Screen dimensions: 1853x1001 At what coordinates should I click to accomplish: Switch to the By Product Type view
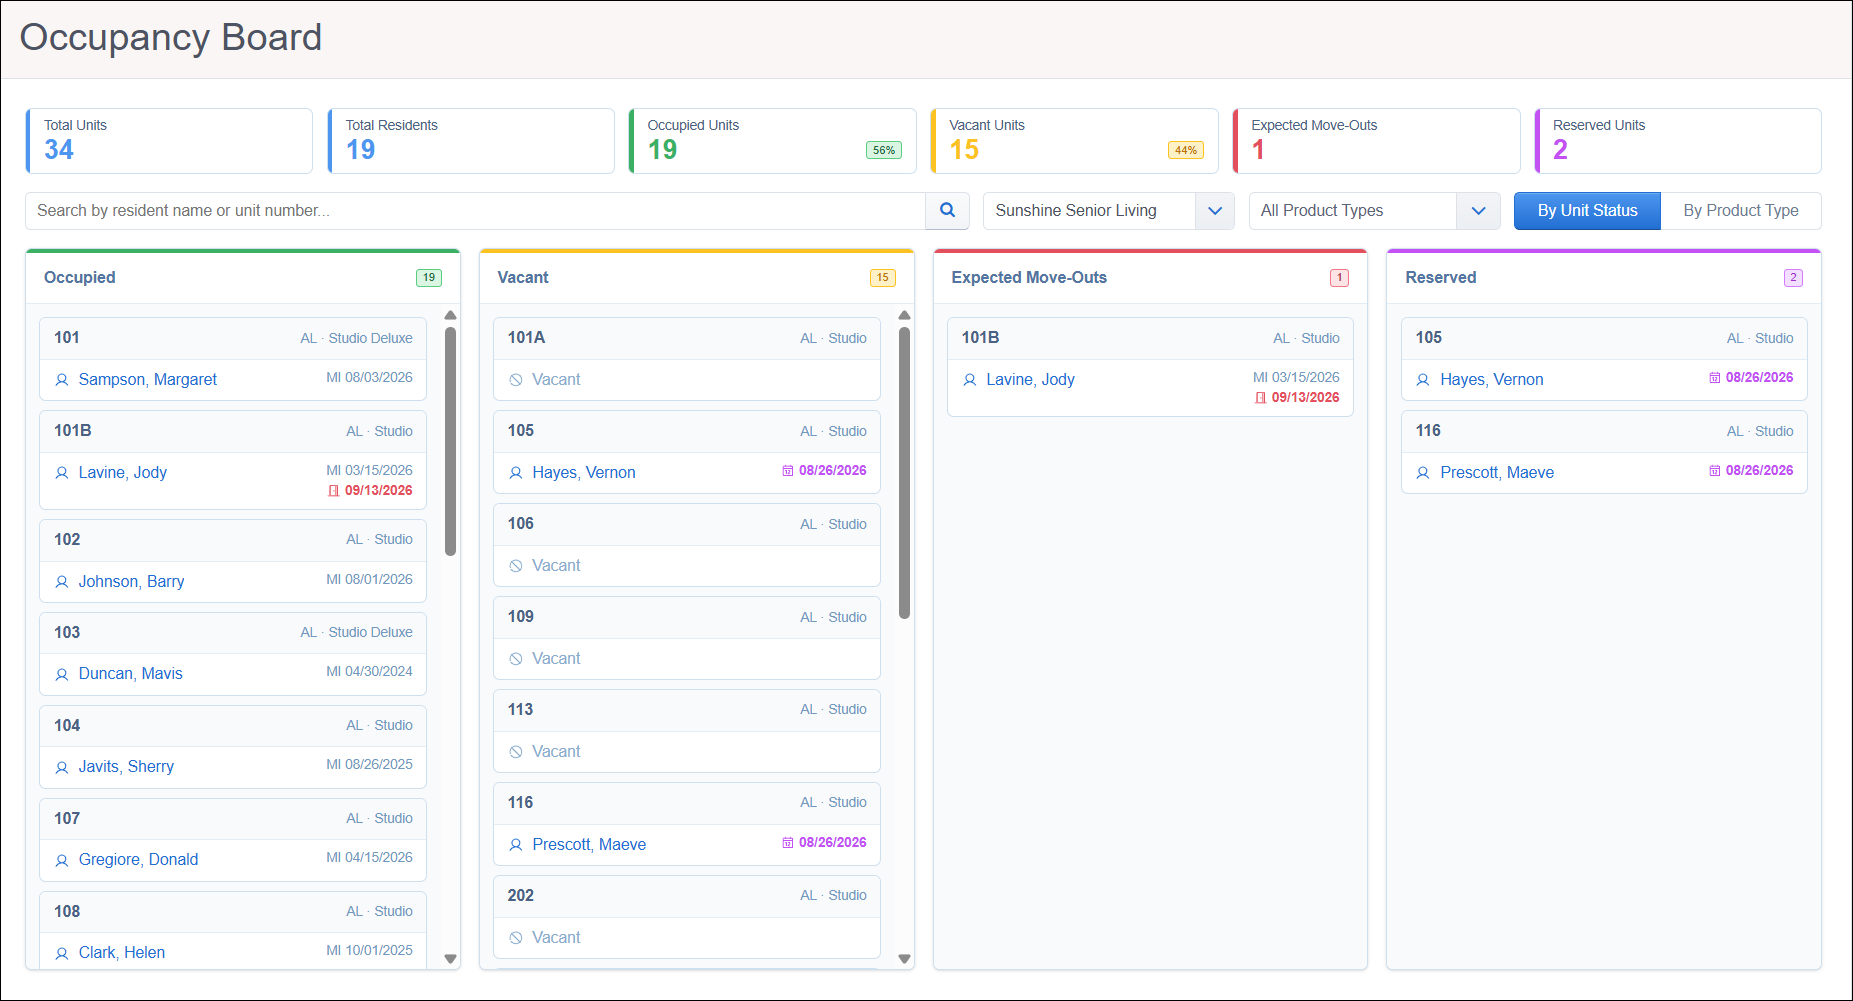[x=1741, y=211]
